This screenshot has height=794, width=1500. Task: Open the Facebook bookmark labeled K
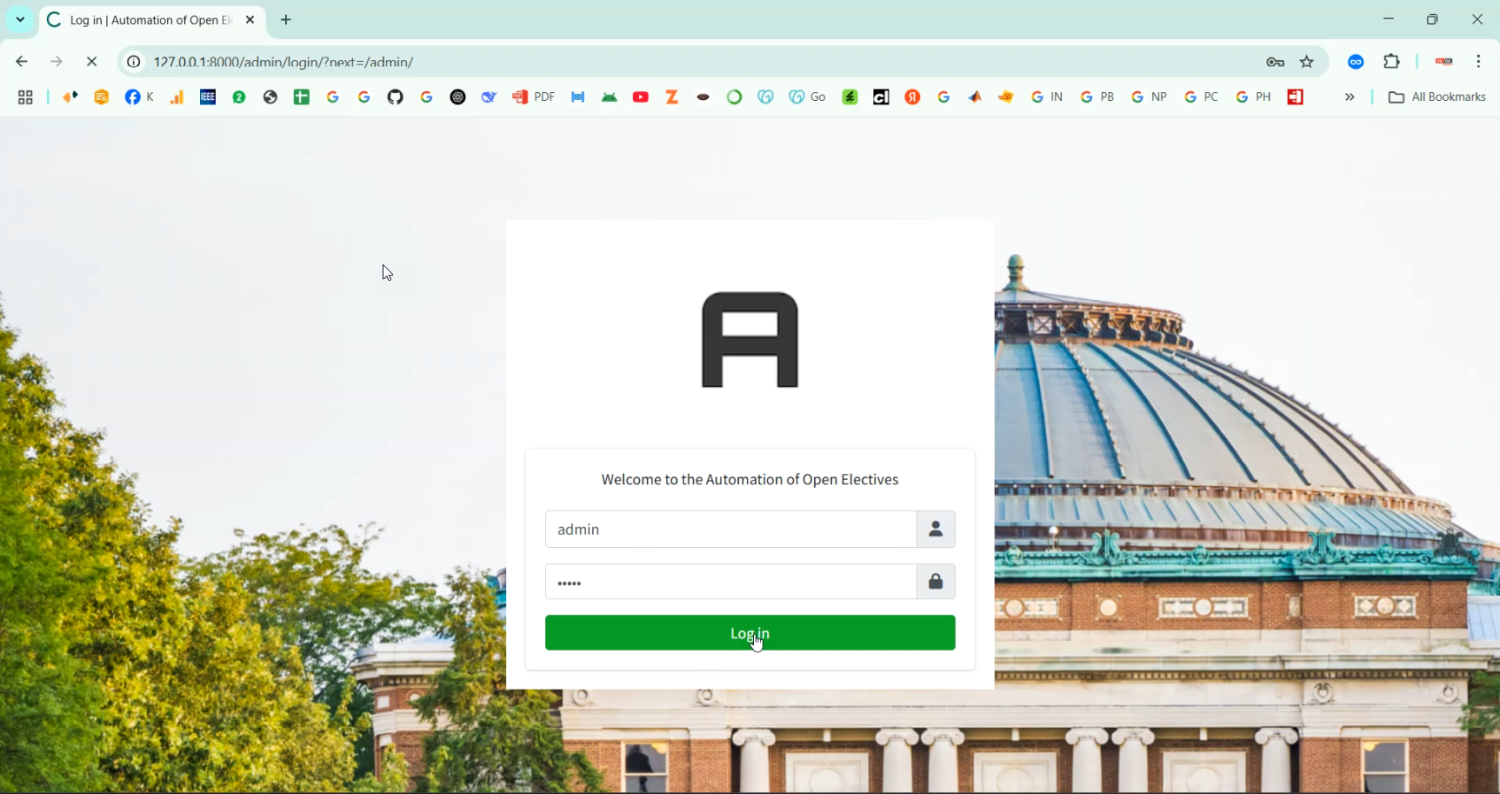coord(139,97)
